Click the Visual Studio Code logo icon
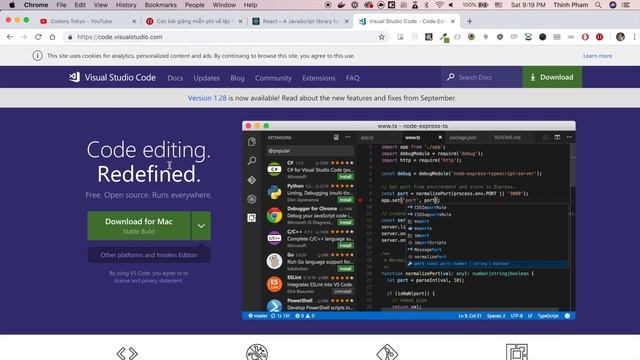The image size is (640, 360). (74, 77)
